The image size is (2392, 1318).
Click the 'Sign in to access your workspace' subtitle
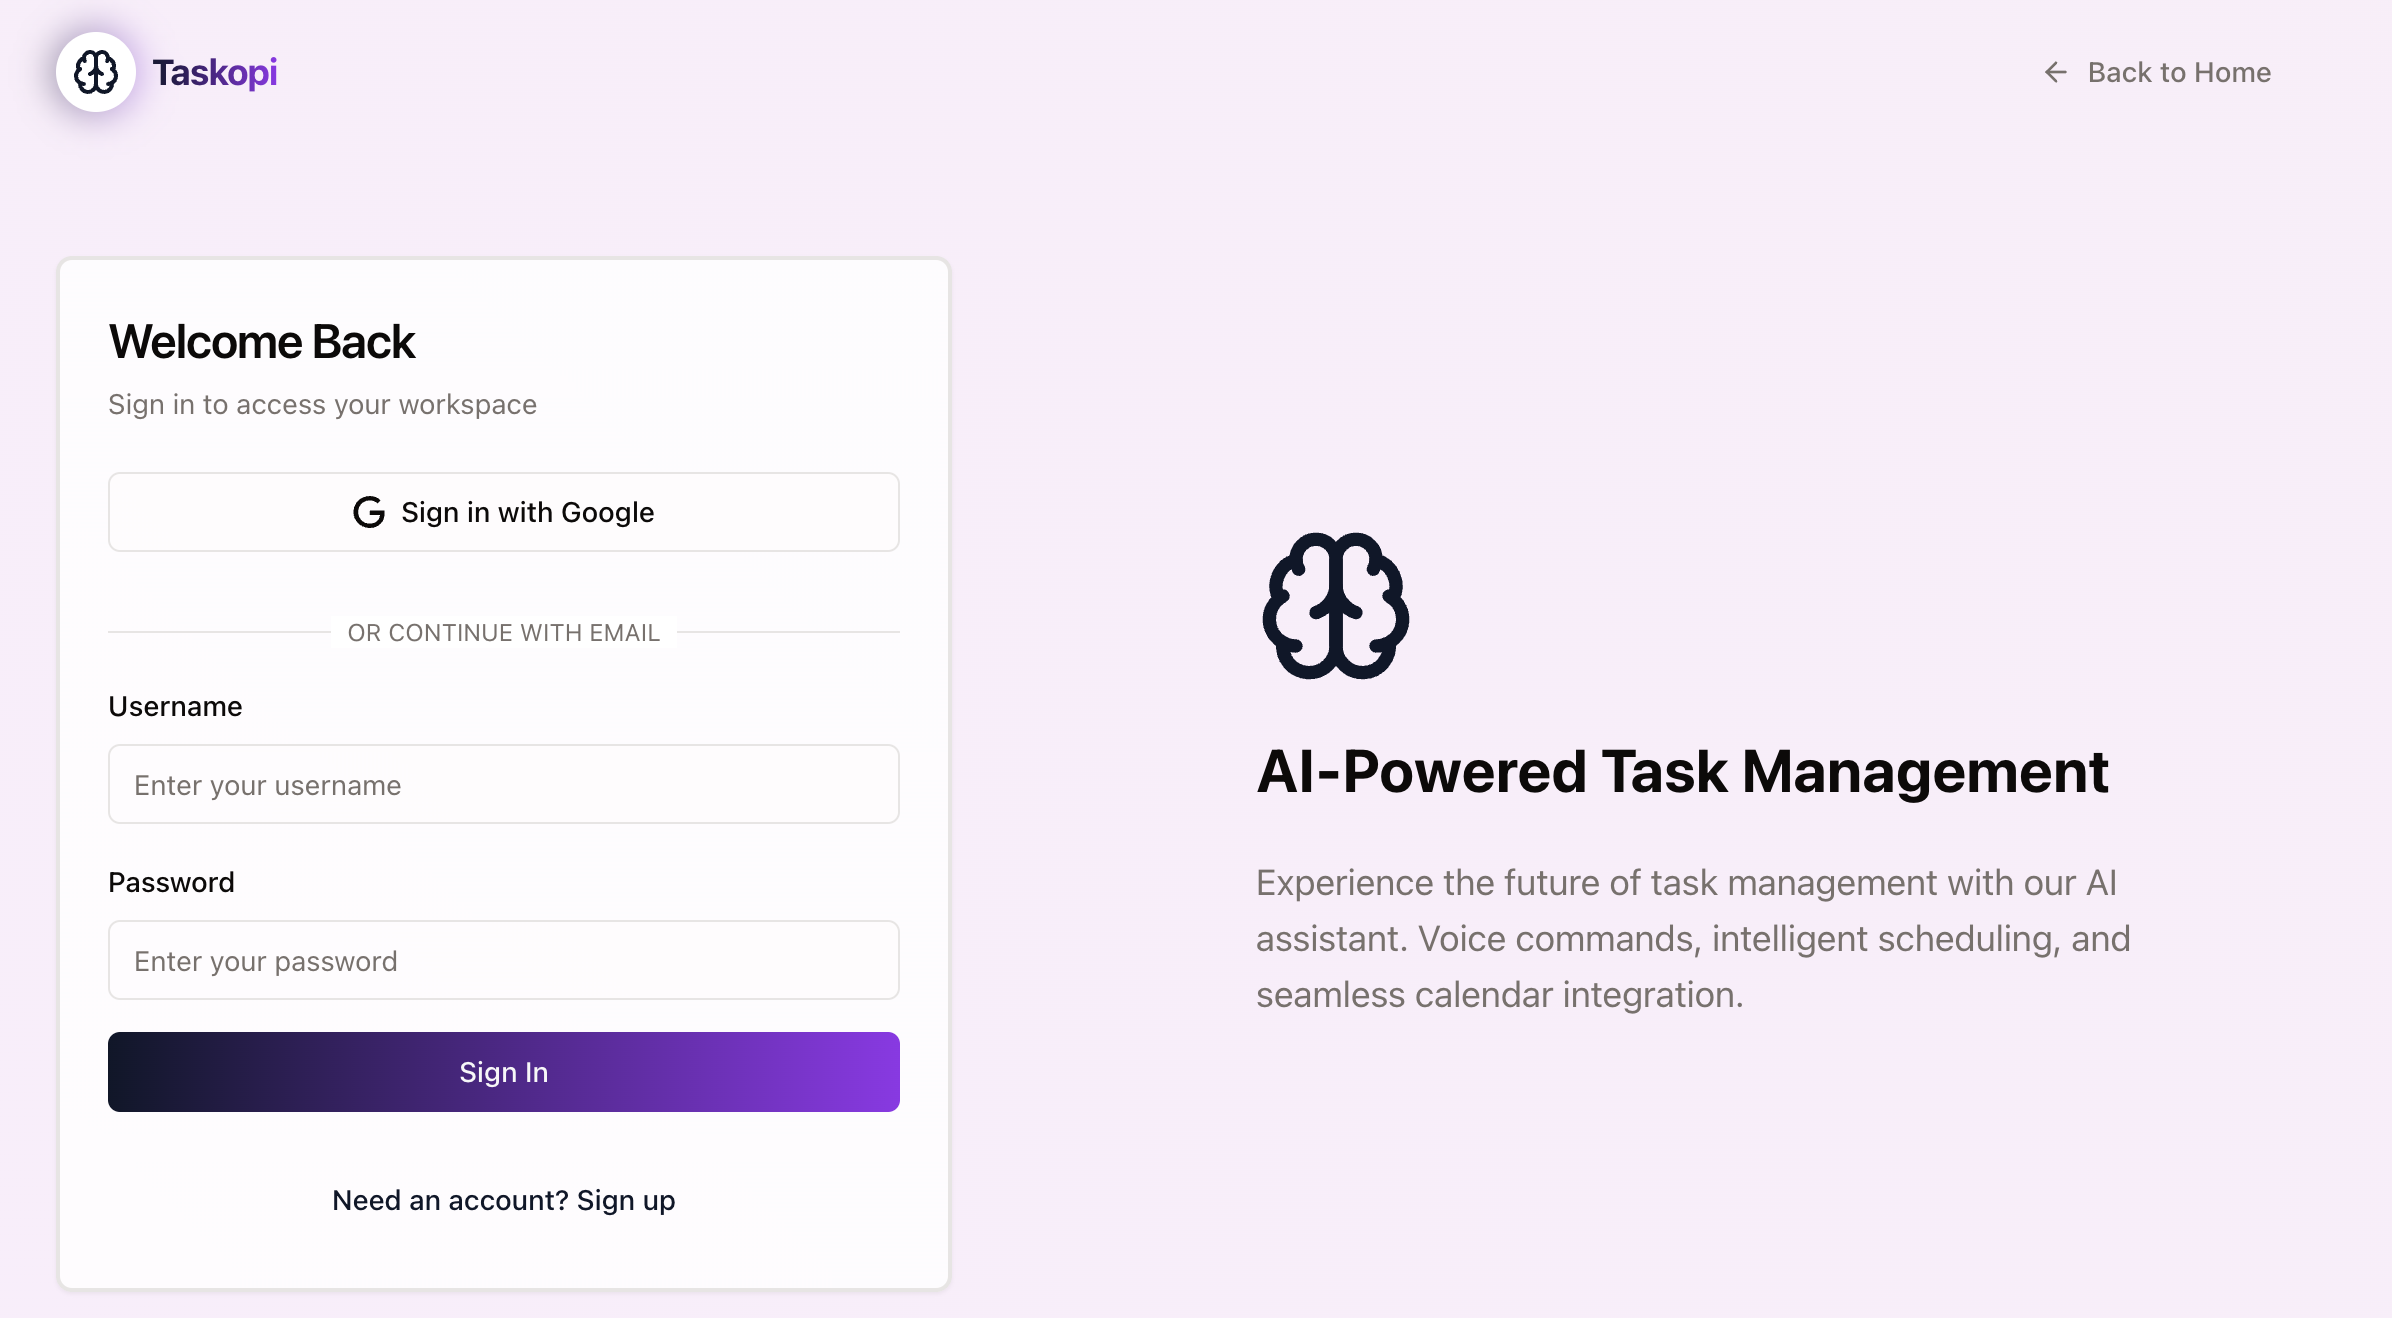pyautogui.click(x=322, y=405)
